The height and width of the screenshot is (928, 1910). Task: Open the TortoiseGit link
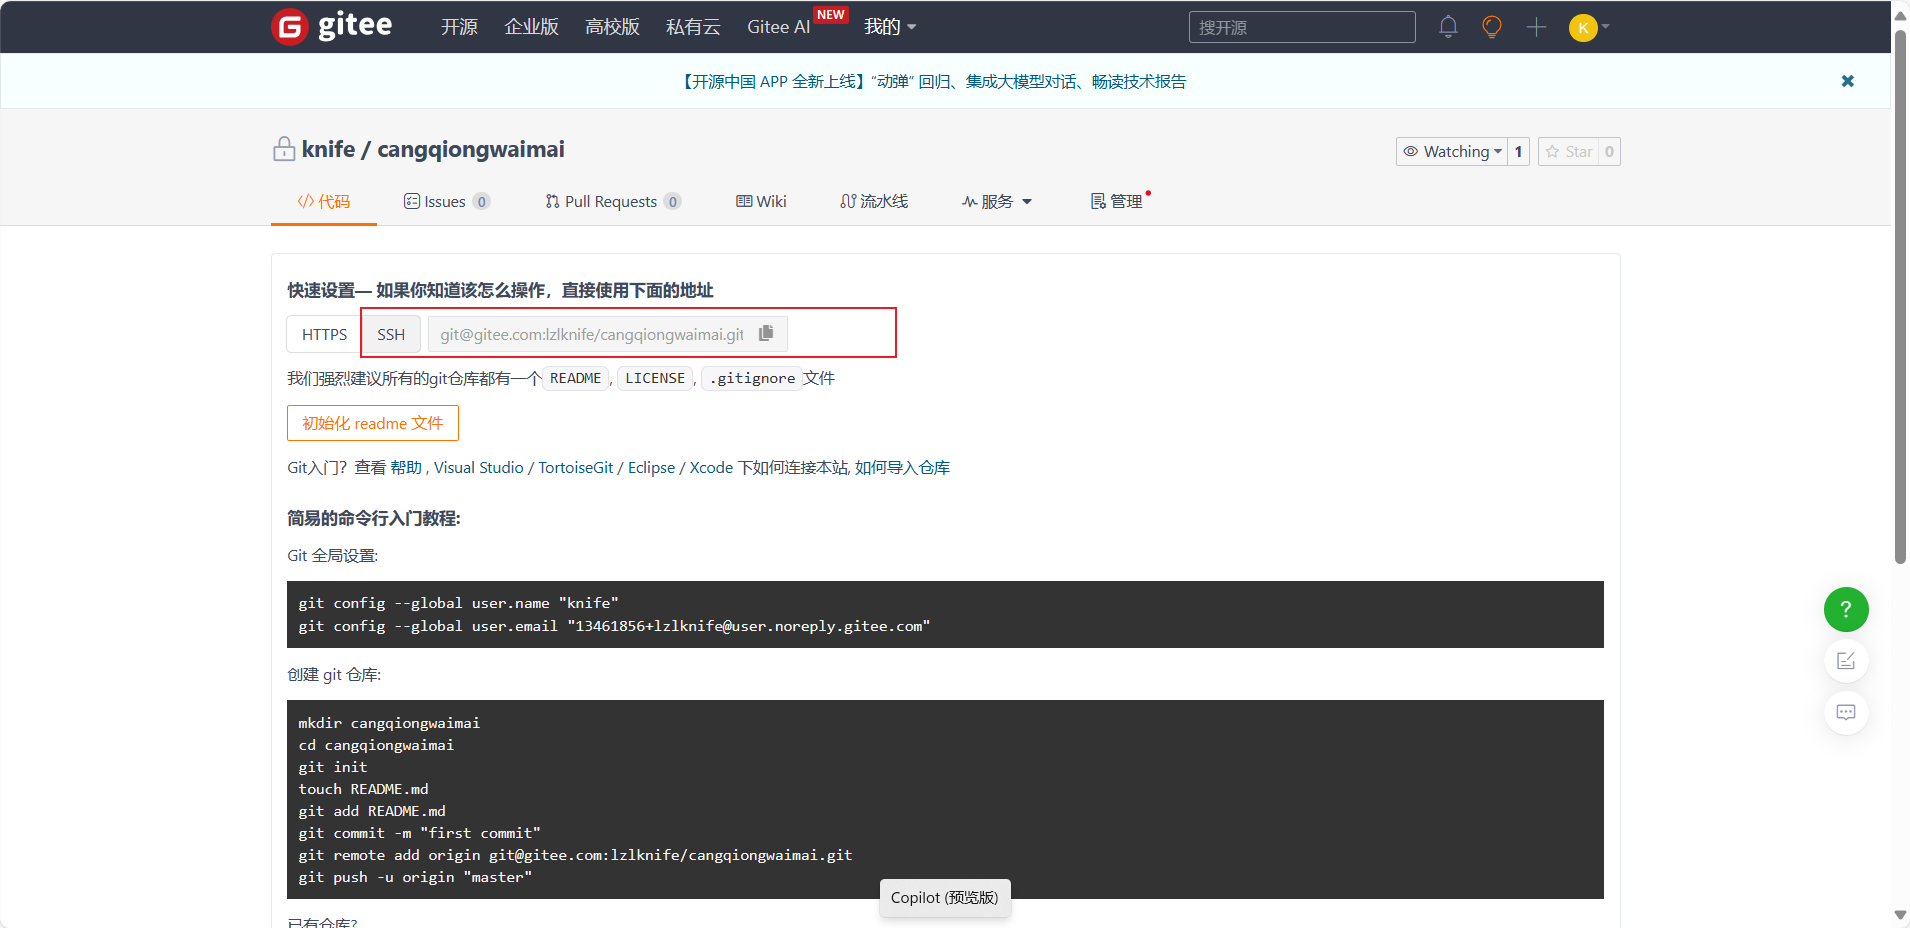pyautogui.click(x=576, y=467)
